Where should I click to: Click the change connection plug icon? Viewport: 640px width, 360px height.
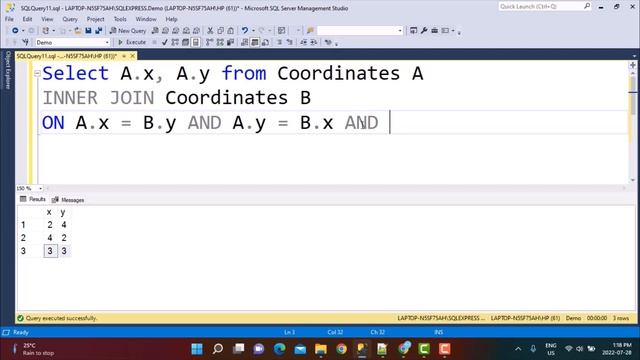[x=25, y=42]
